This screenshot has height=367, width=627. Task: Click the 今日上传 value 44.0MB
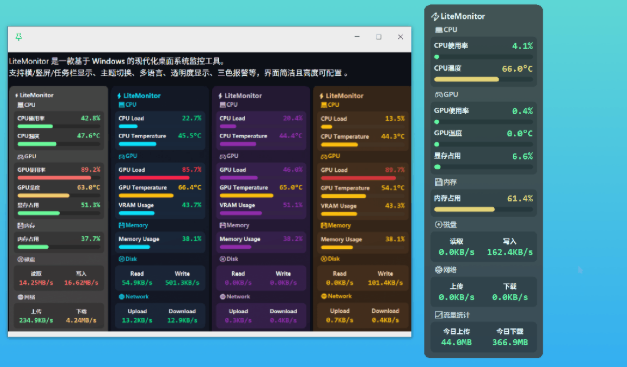456,342
